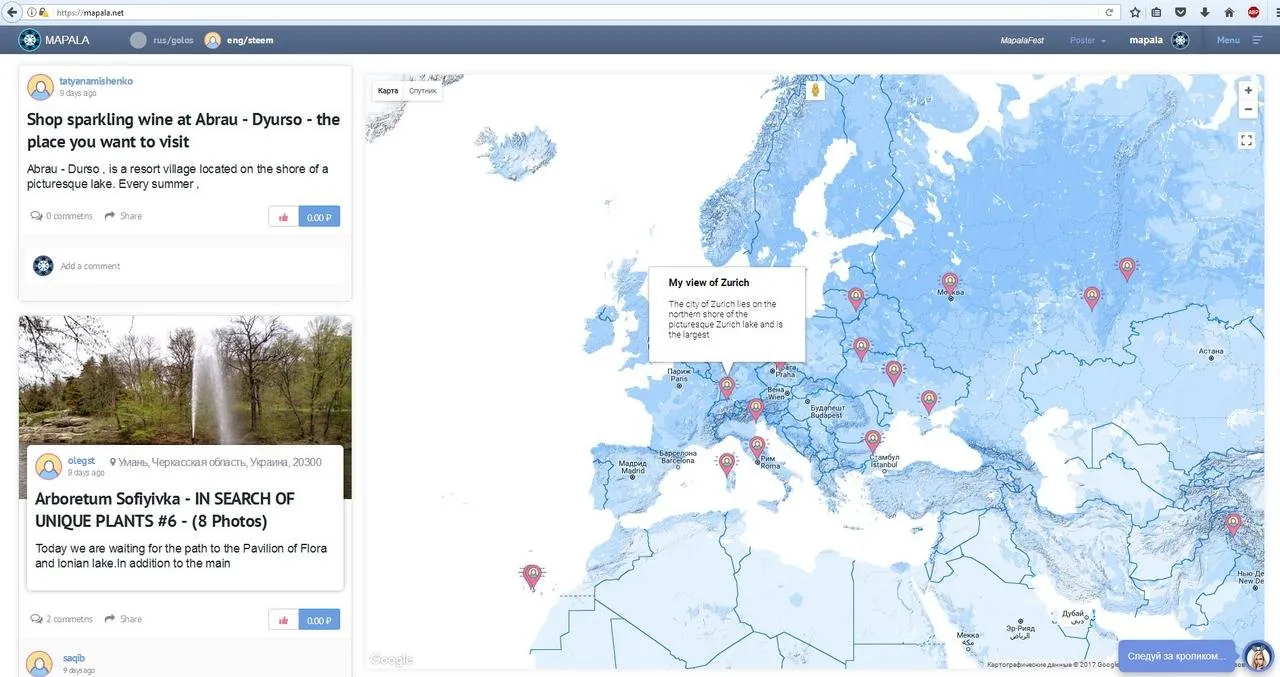Viewport: 1280px width, 677px height.
Task: Switch to rus/golos network
Action: coord(161,40)
